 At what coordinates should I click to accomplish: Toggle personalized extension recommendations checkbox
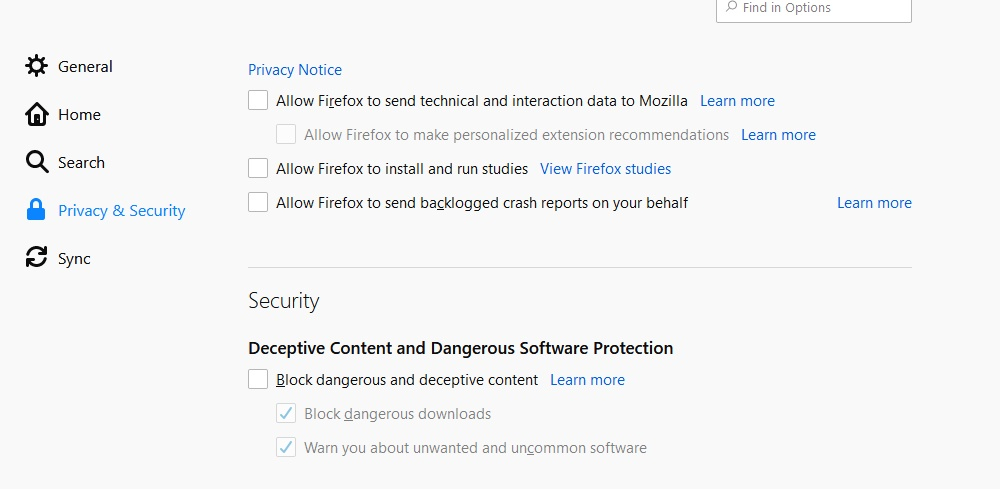click(x=286, y=135)
